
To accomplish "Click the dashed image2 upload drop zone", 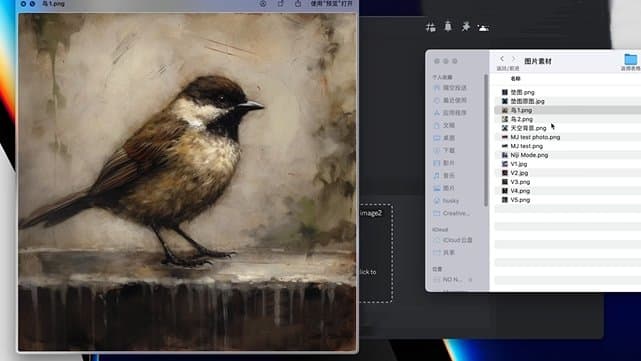I will point(376,253).
